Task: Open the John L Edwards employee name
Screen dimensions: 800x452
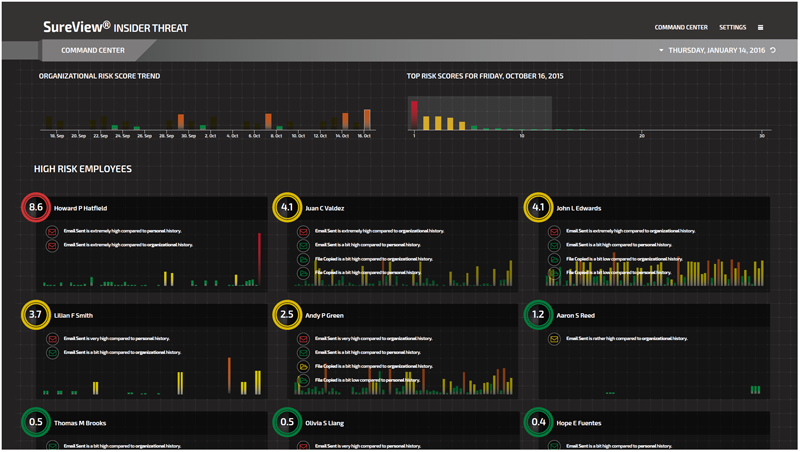Action: click(579, 208)
